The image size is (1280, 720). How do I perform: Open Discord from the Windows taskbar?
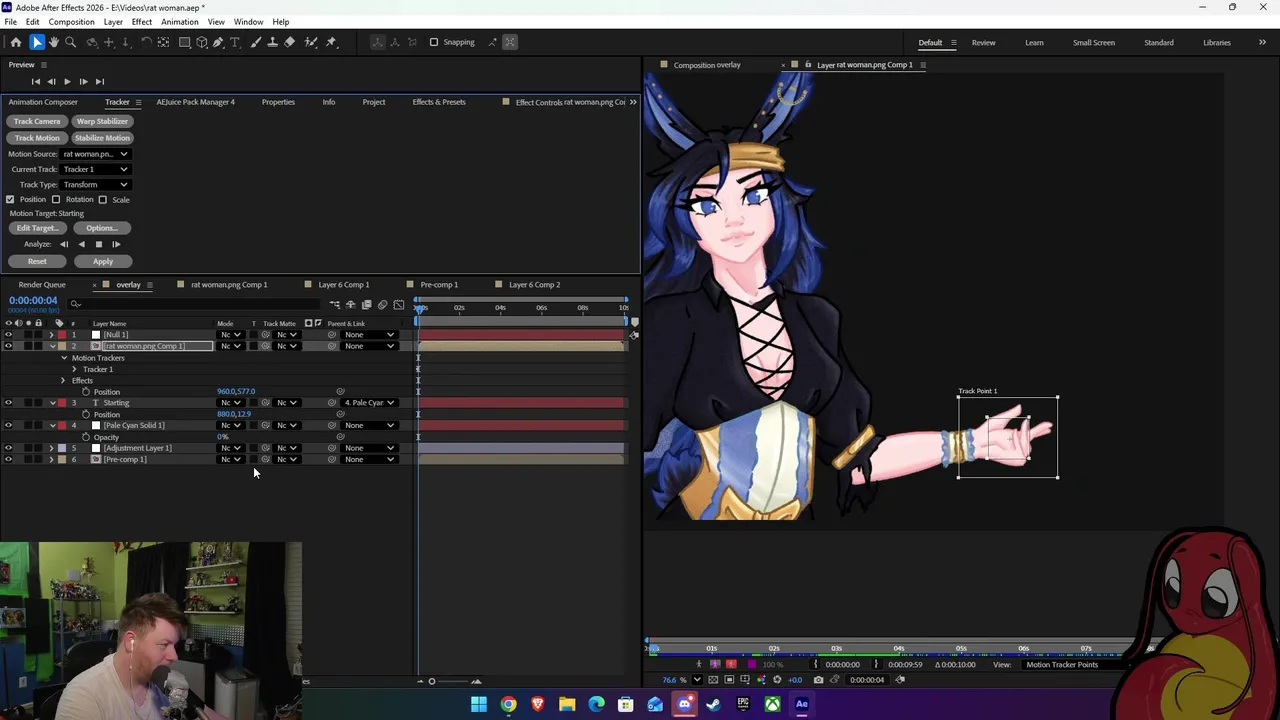coord(684,704)
